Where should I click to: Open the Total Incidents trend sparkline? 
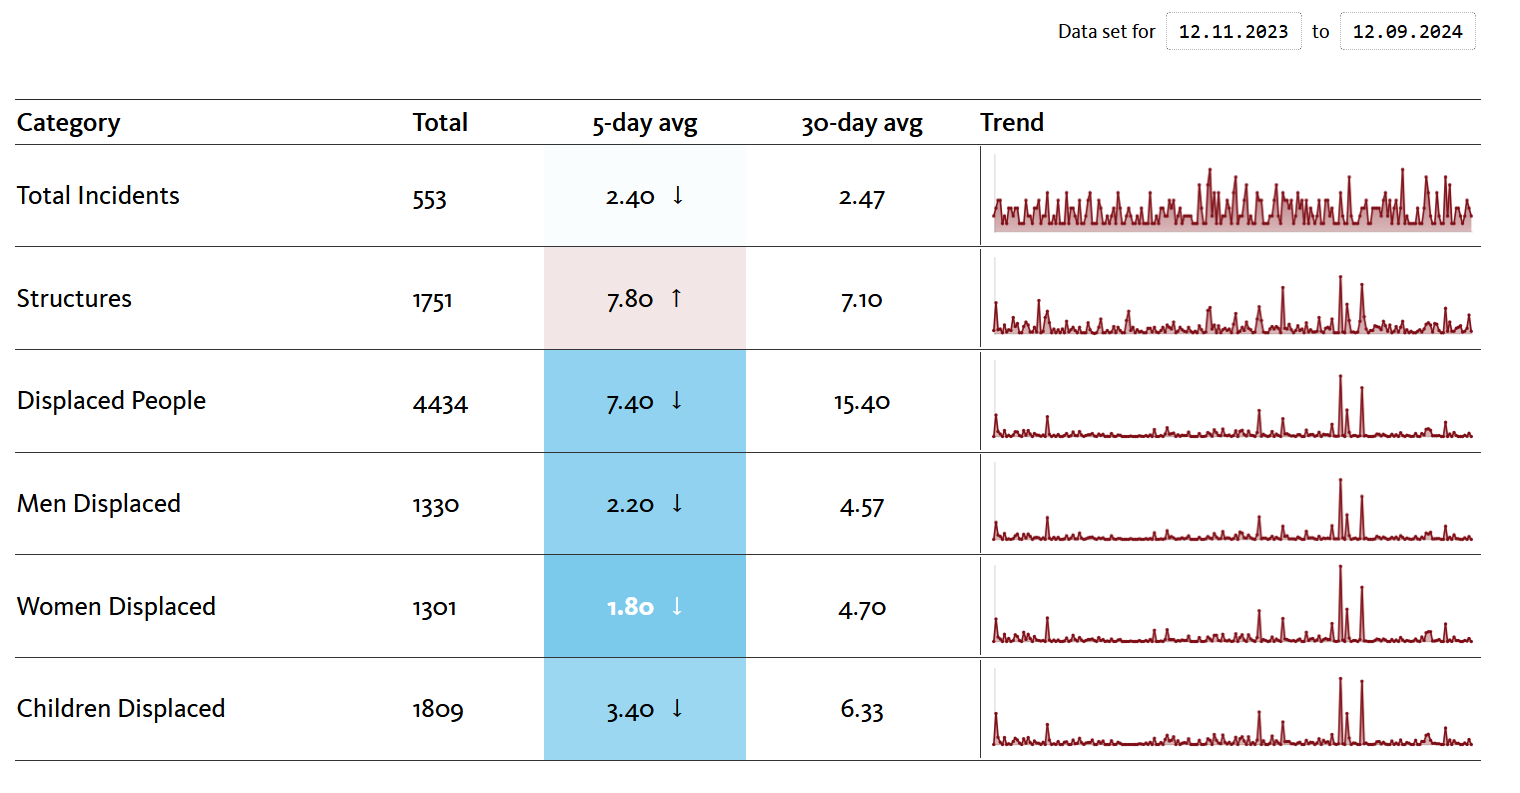[1232, 198]
